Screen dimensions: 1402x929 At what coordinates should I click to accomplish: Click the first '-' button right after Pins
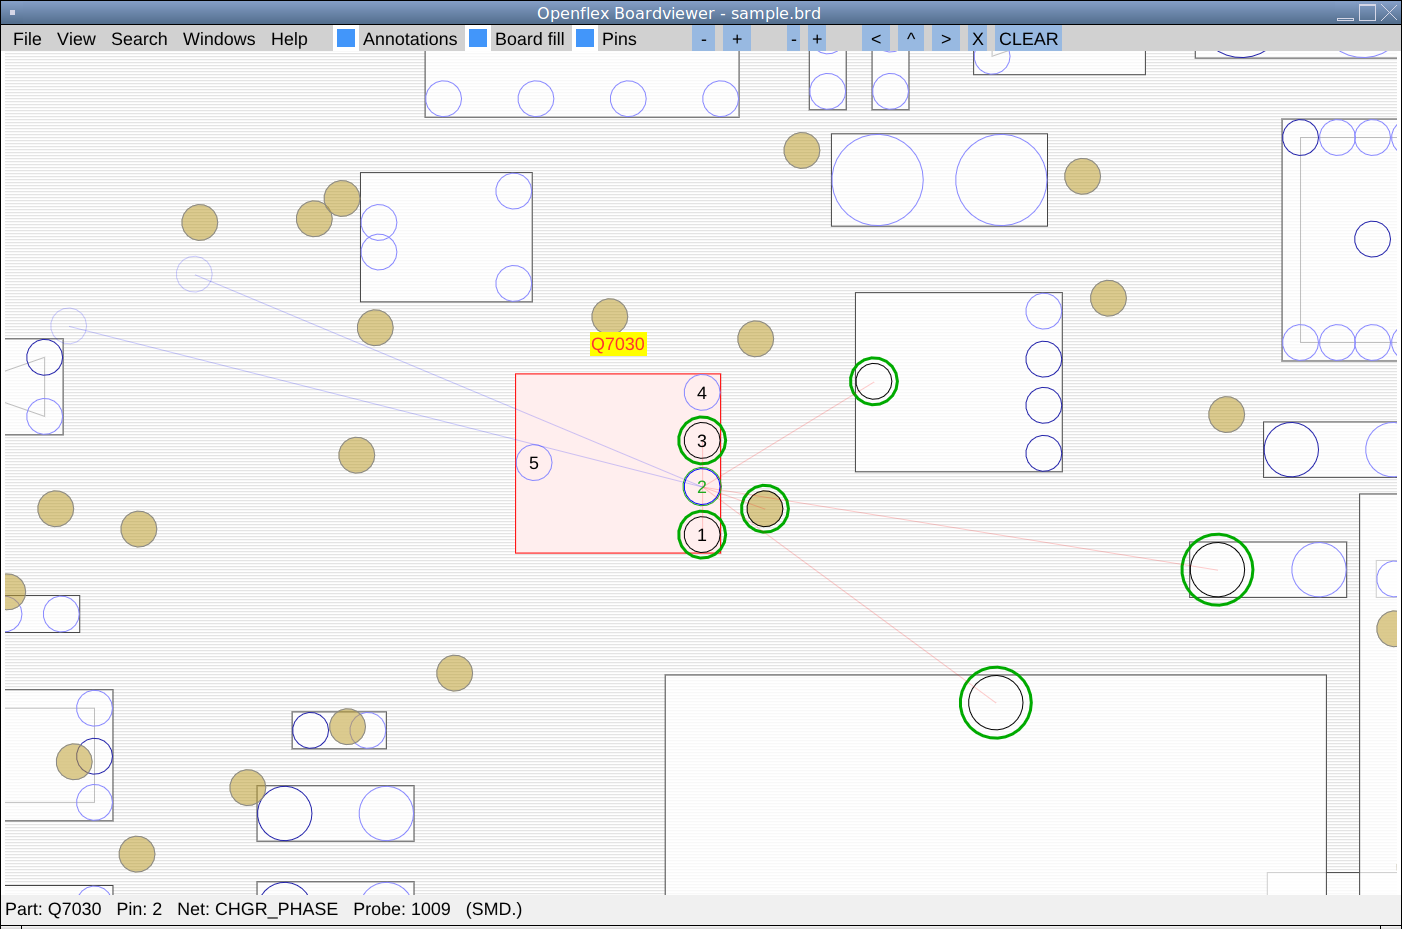click(x=704, y=39)
